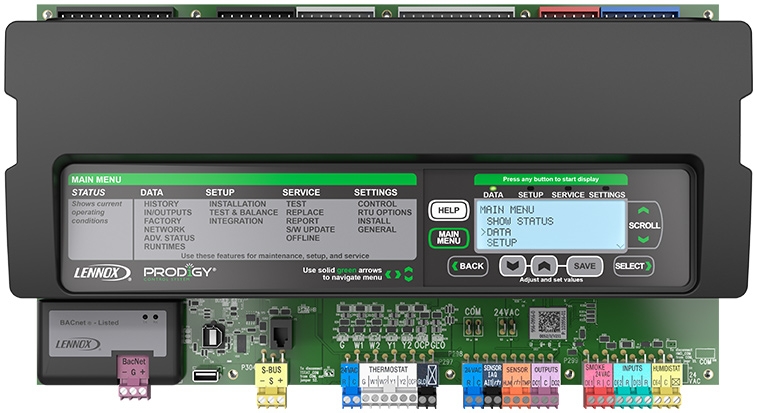
Task: Click the Lennox logo on the BACnet module
Action: coord(77,344)
